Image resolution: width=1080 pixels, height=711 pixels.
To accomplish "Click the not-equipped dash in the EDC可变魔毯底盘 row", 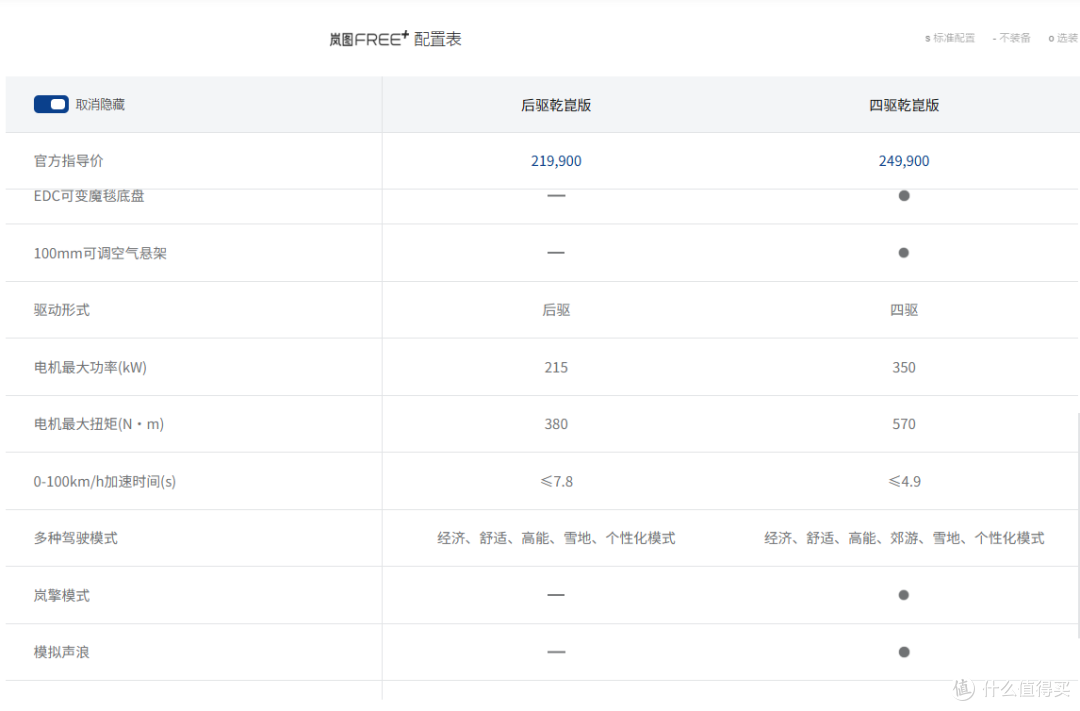I will 556,196.
